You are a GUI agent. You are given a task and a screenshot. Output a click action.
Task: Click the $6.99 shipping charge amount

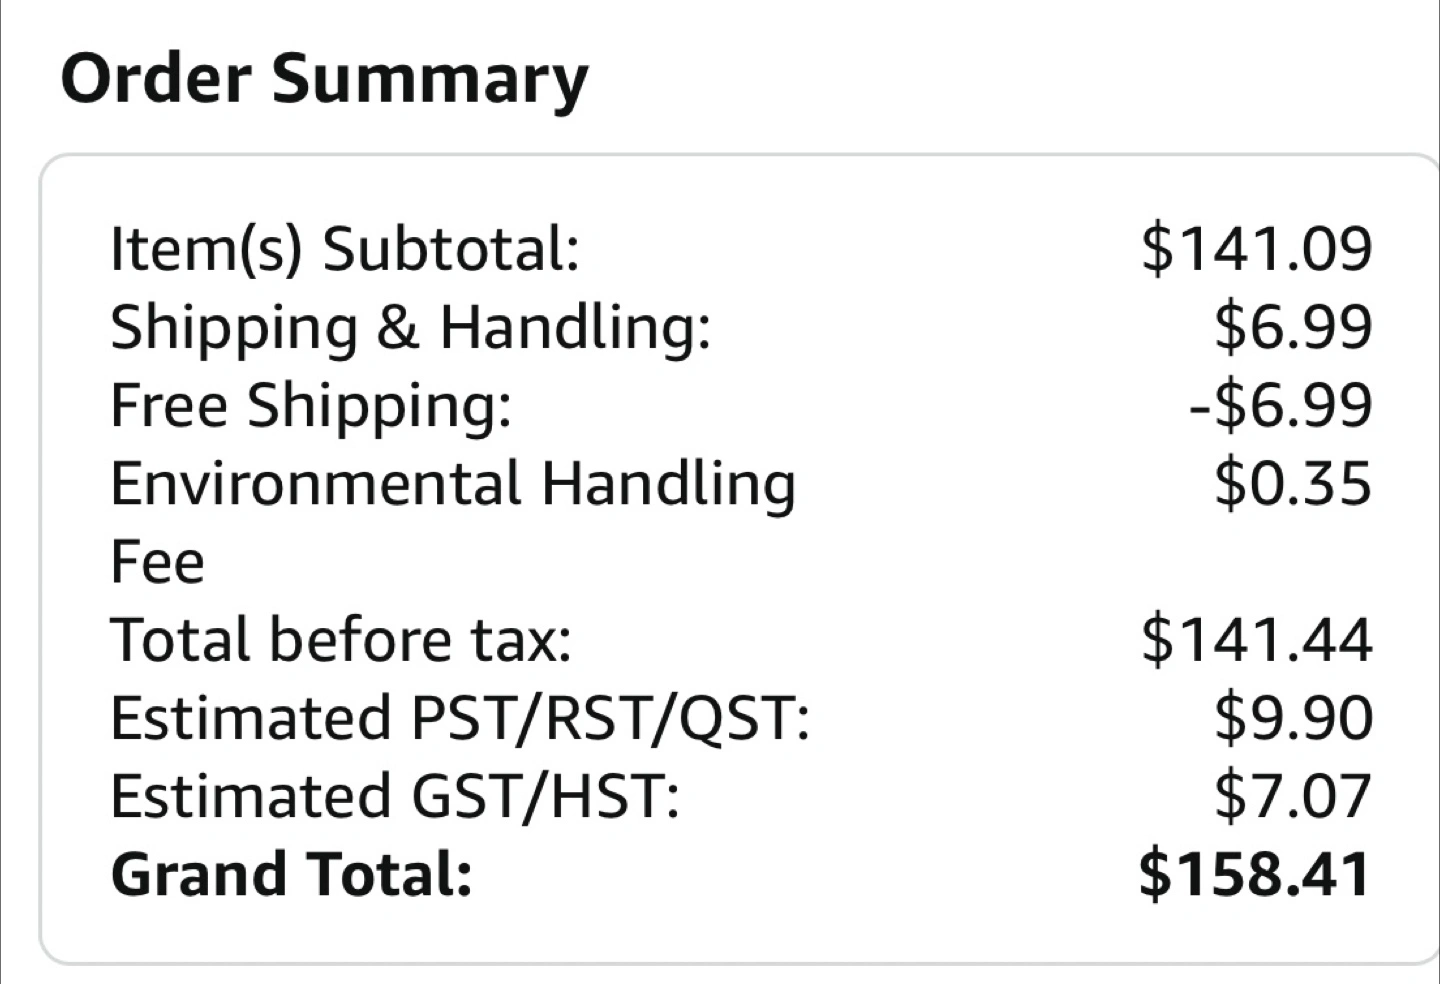(1293, 327)
